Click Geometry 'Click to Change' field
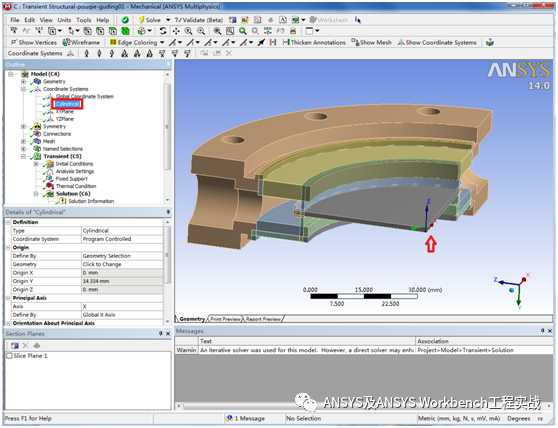 (122, 264)
